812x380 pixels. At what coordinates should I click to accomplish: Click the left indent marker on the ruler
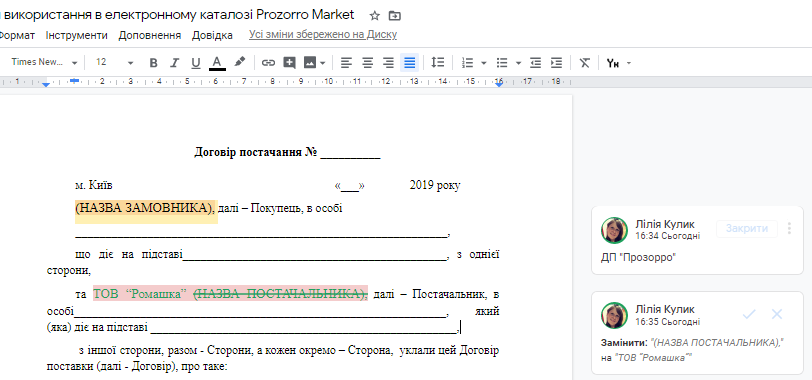46,84
